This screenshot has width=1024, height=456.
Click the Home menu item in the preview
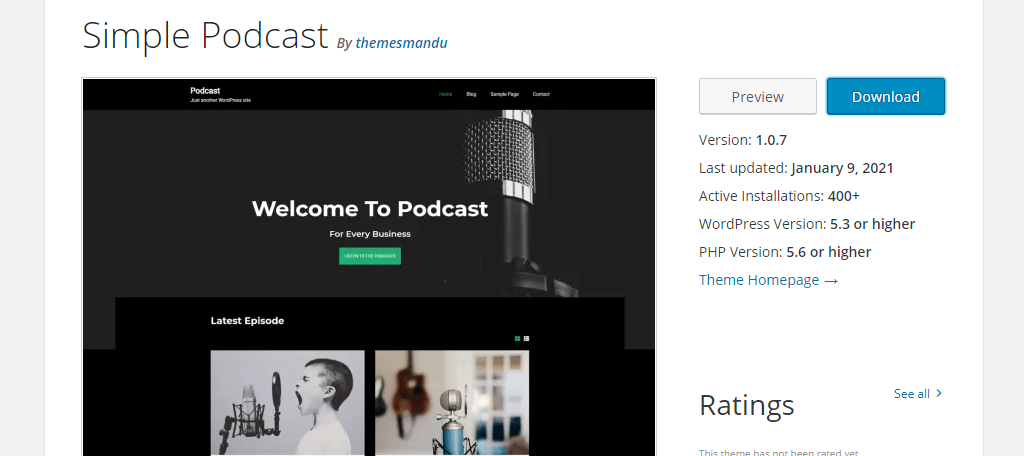point(445,94)
